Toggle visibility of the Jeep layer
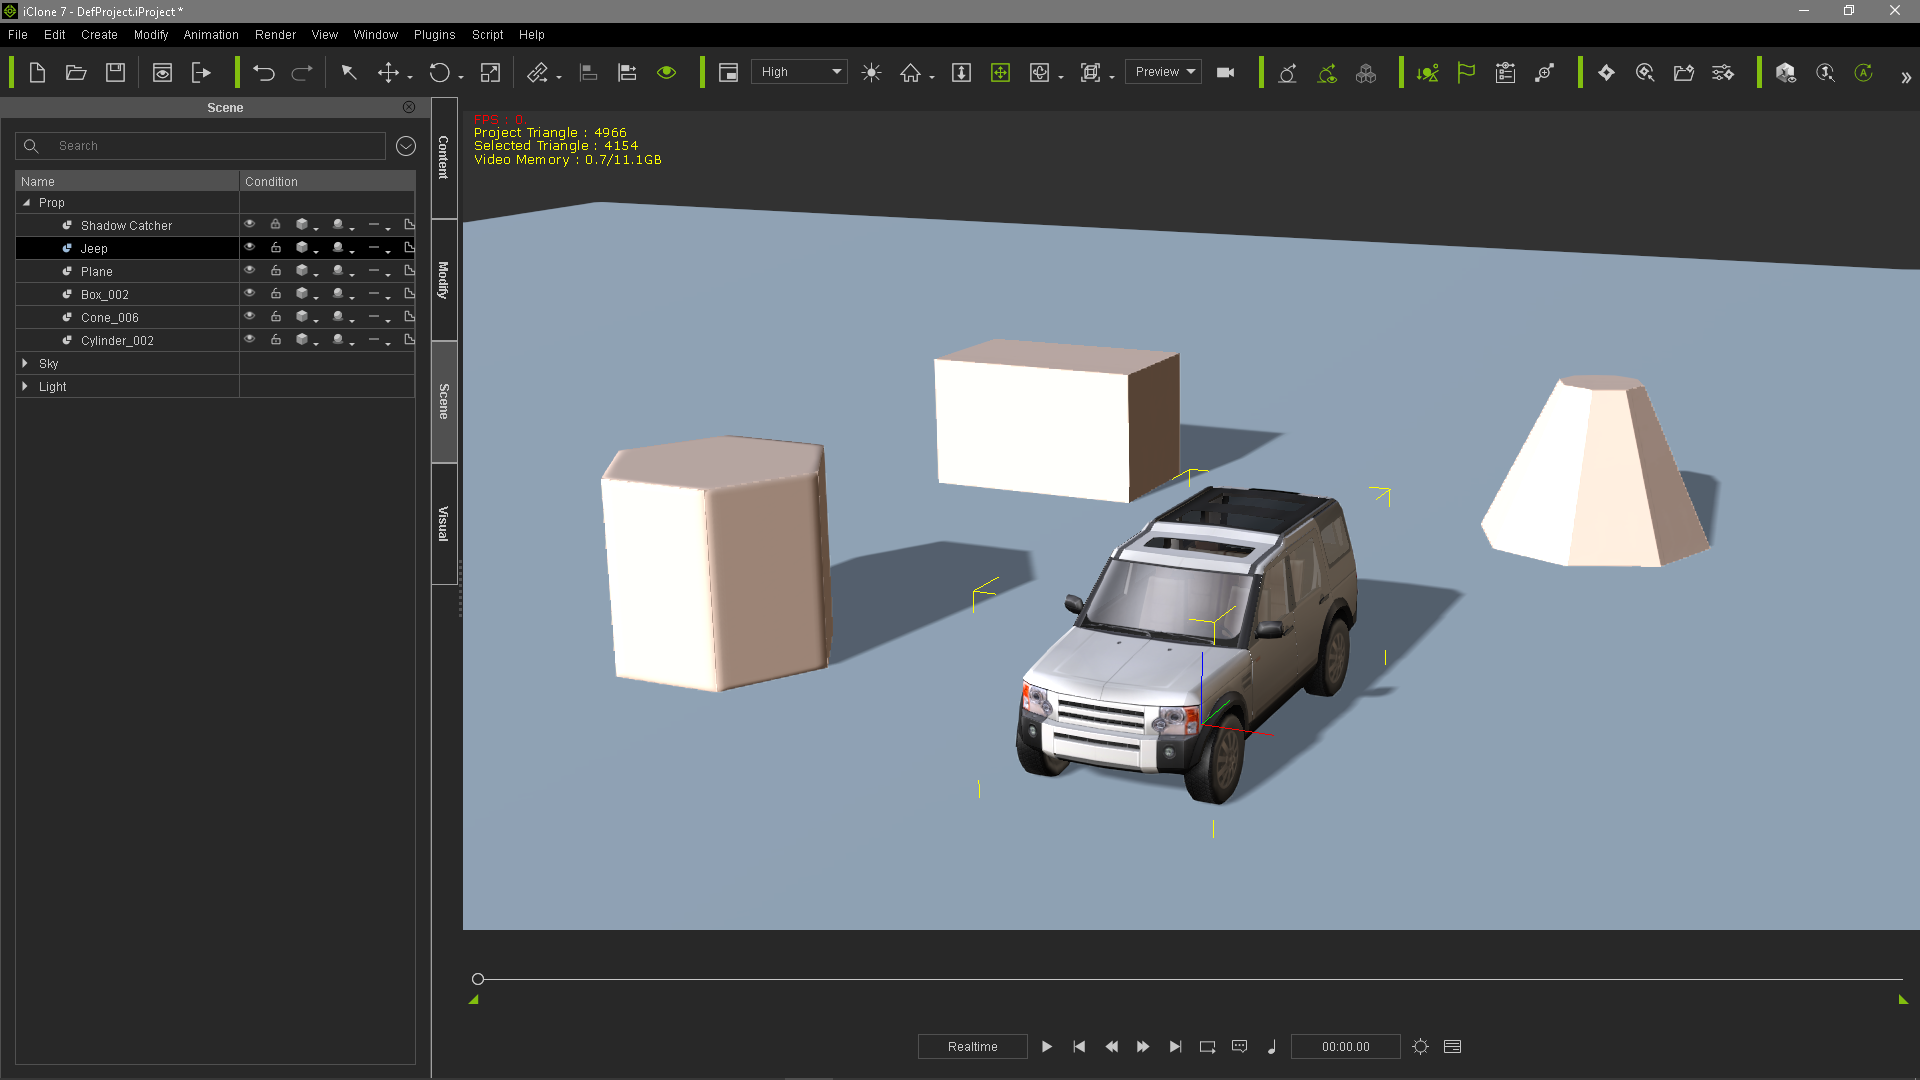 pos(251,248)
